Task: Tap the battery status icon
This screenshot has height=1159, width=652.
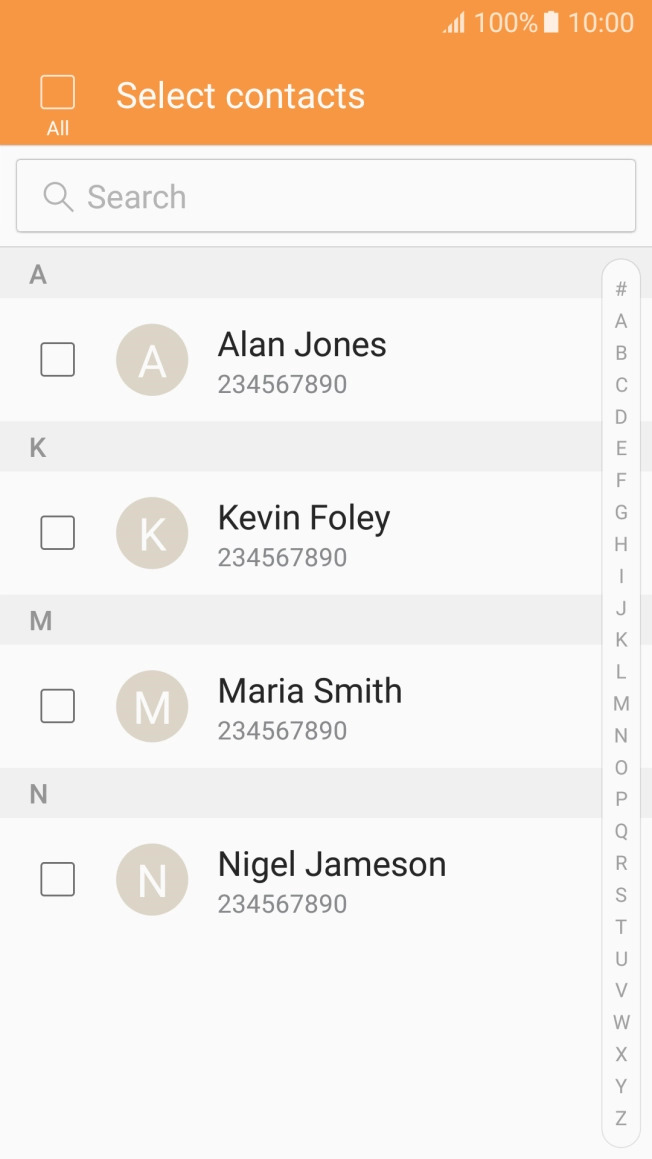Action: [551, 23]
